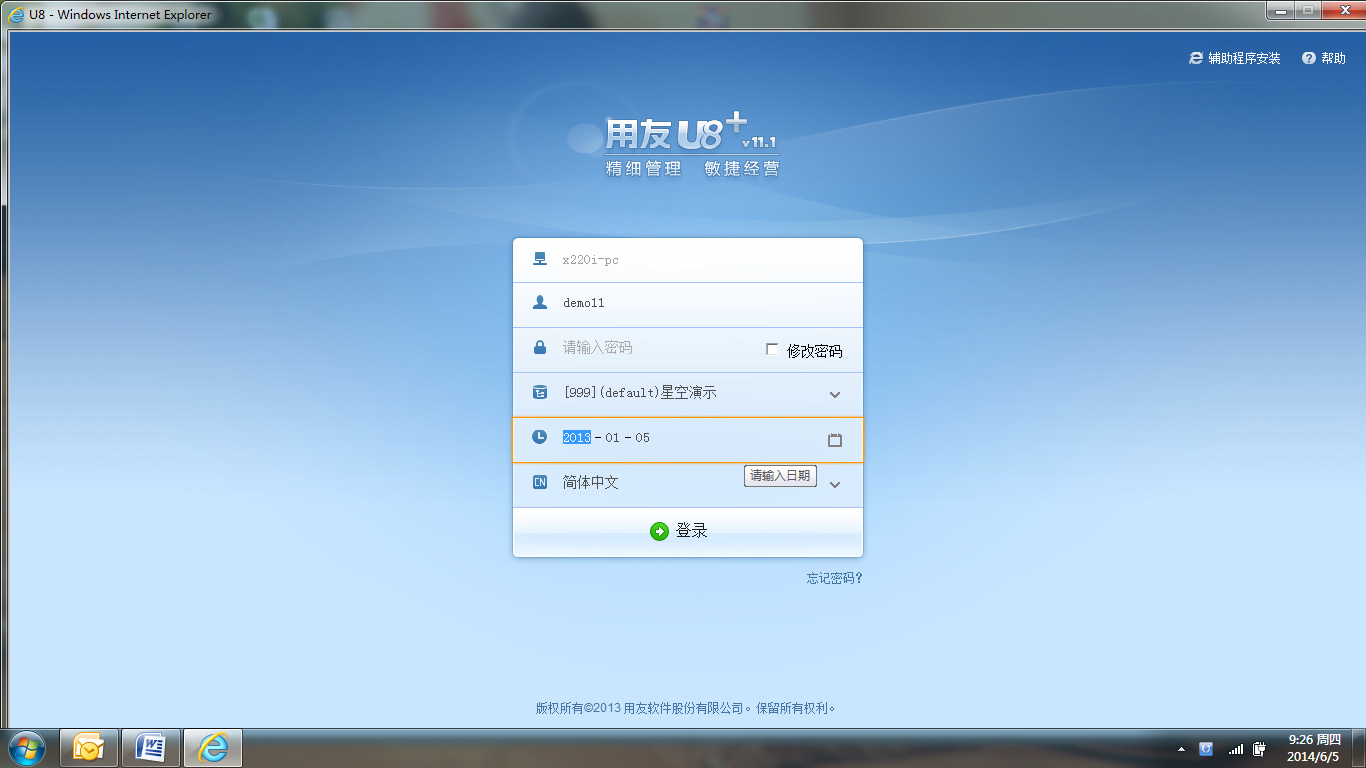Show hidden tray icons arrow
Viewport: 1366px width, 768px height.
1181,749
